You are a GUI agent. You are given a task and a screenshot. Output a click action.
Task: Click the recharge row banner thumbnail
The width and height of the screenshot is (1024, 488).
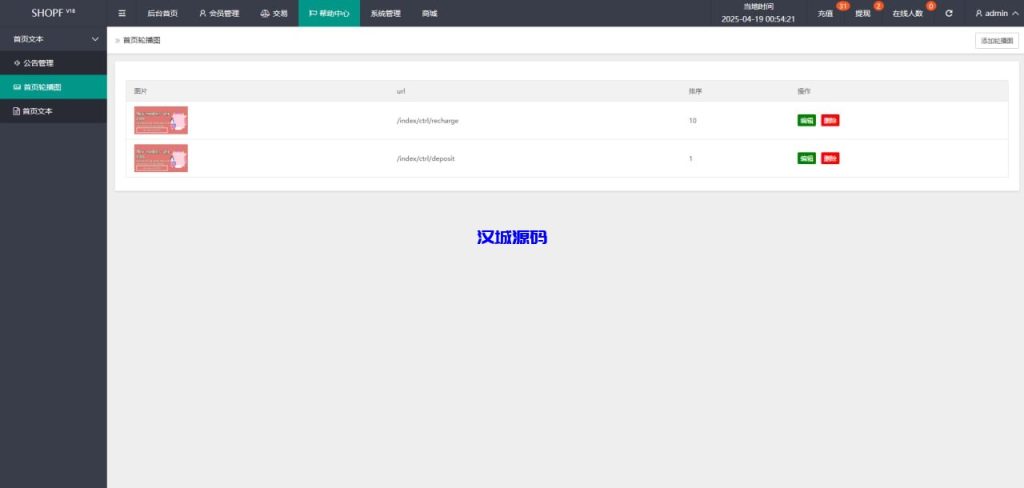click(x=161, y=120)
